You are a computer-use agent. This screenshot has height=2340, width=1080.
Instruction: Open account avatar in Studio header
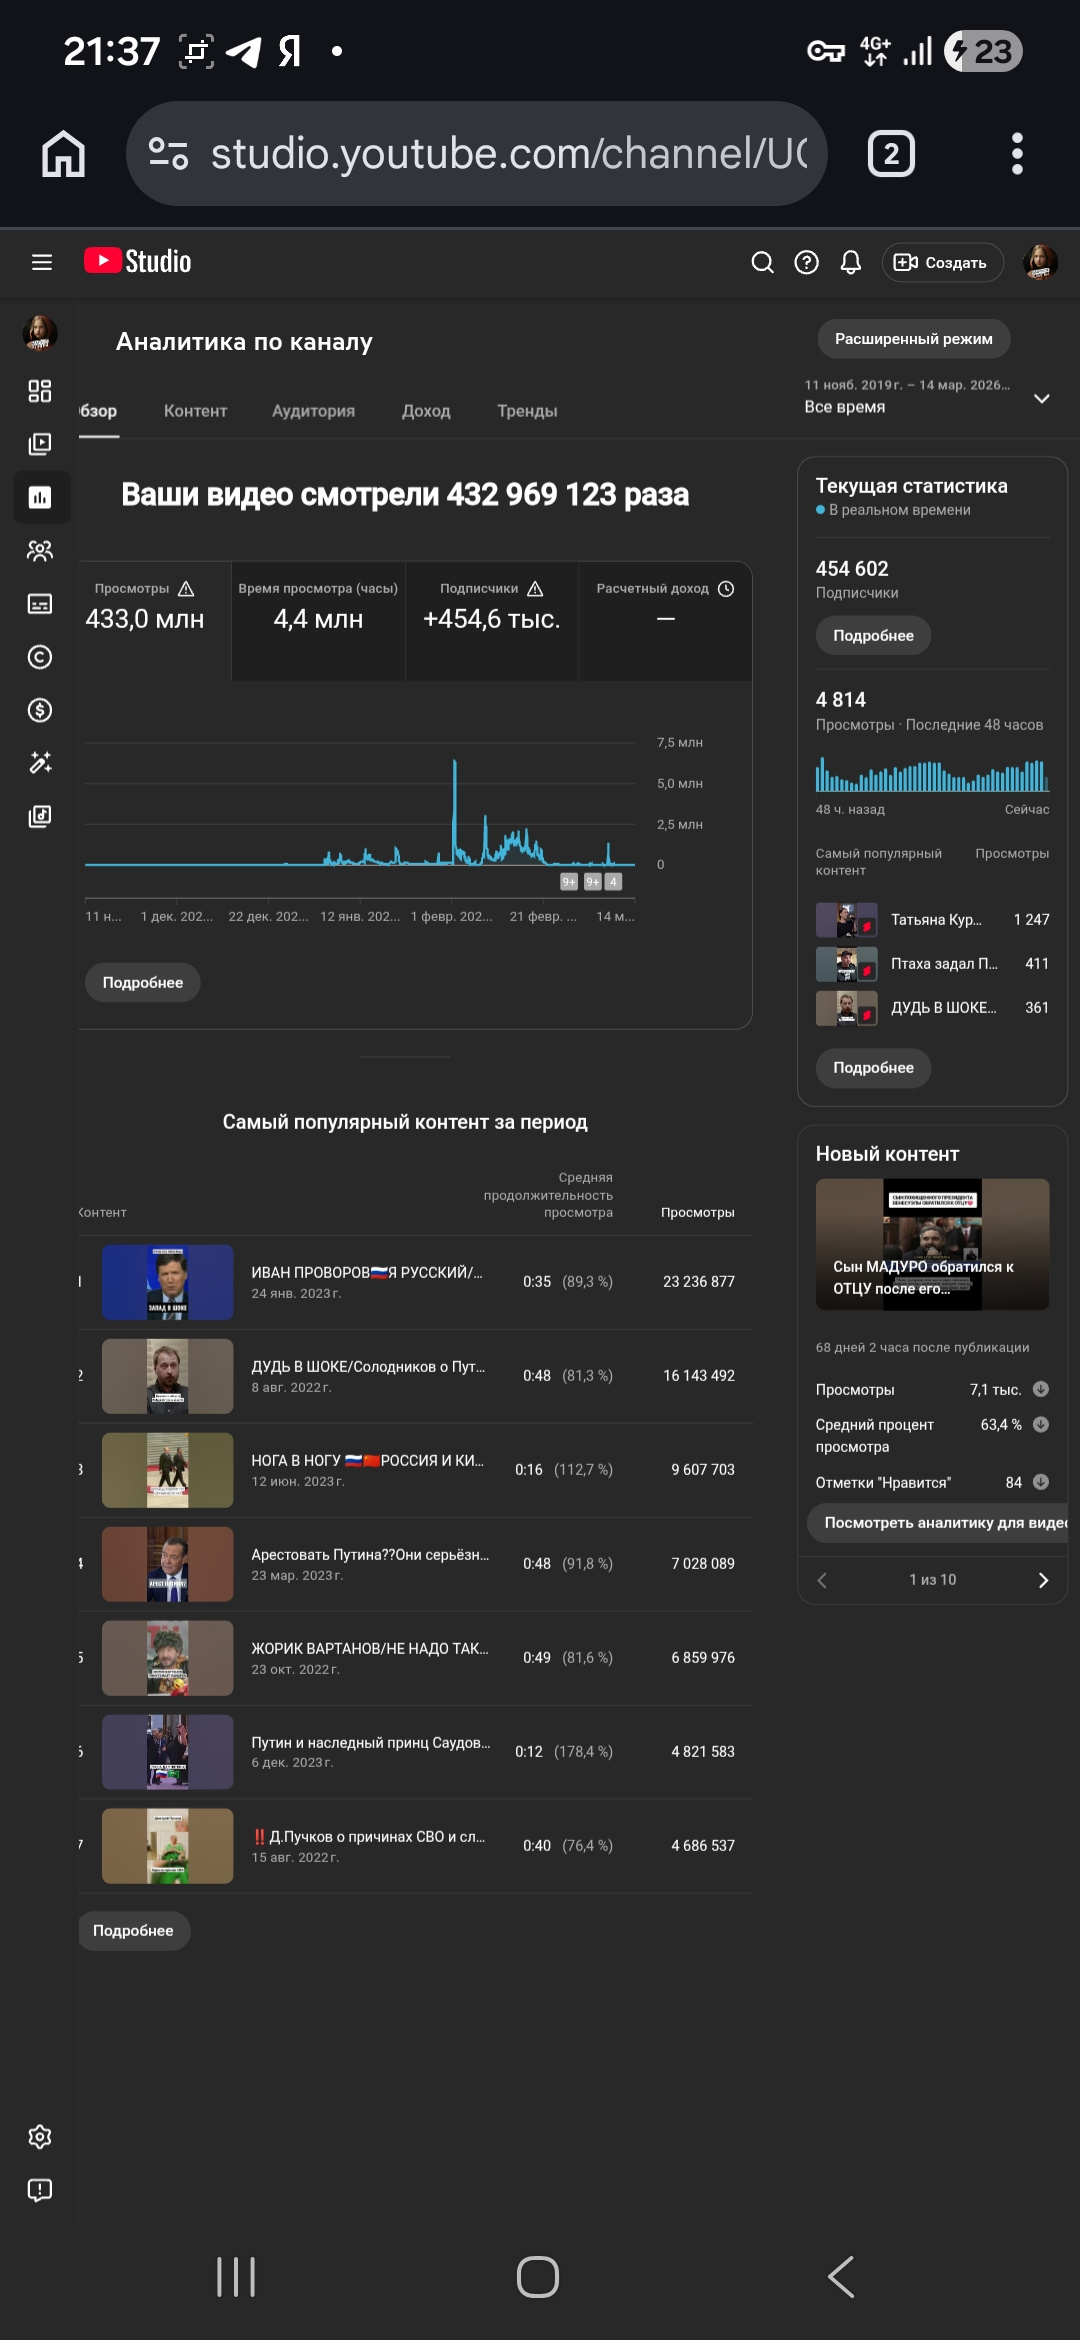[1040, 262]
